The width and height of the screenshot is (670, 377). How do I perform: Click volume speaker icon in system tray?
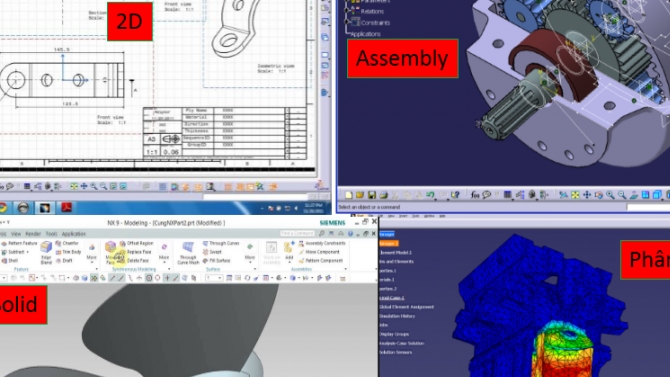tap(296, 208)
